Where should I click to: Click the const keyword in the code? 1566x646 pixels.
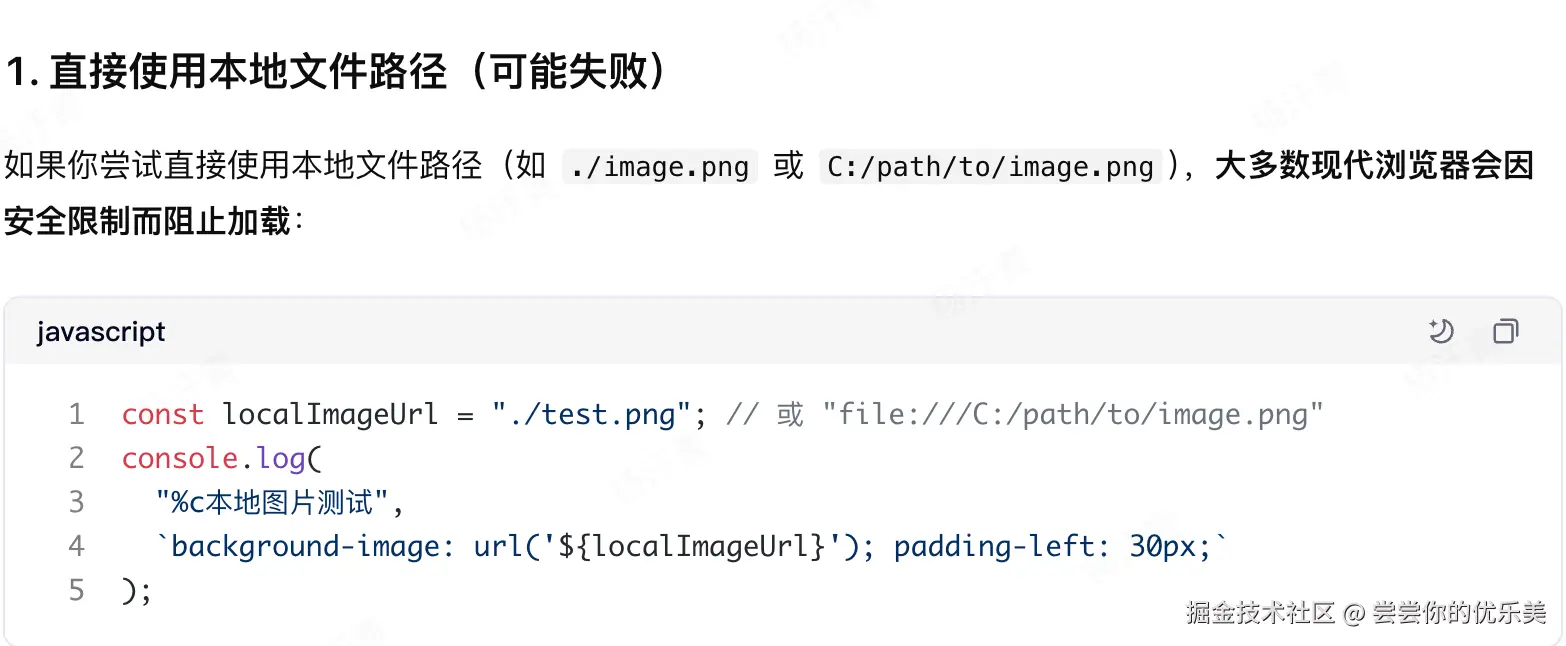coord(162,414)
